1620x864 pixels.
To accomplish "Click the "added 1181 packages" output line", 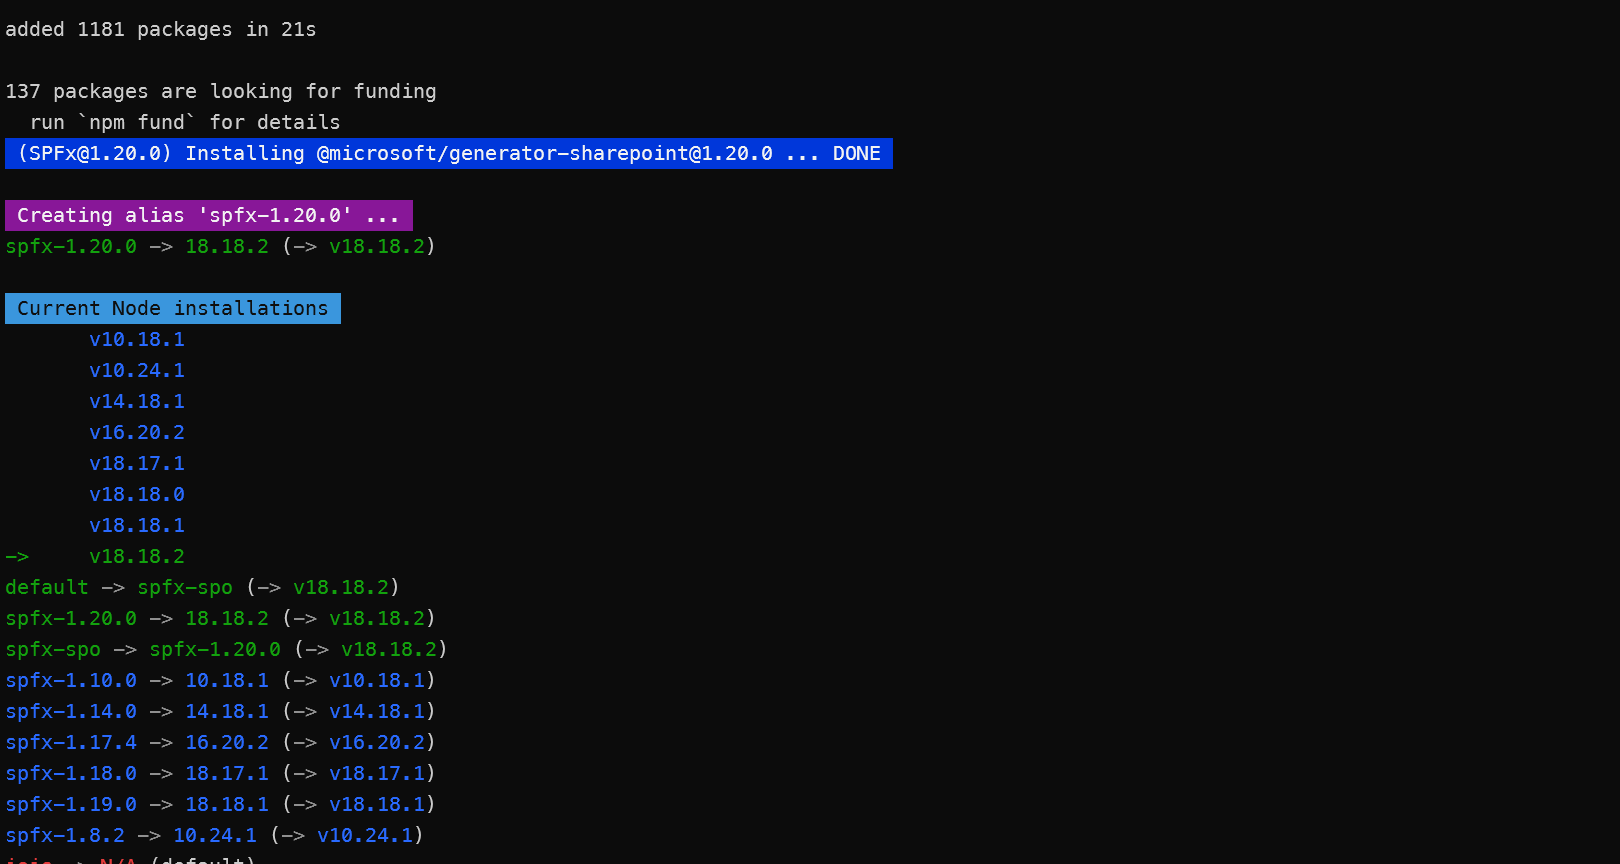I will coord(160,30).
